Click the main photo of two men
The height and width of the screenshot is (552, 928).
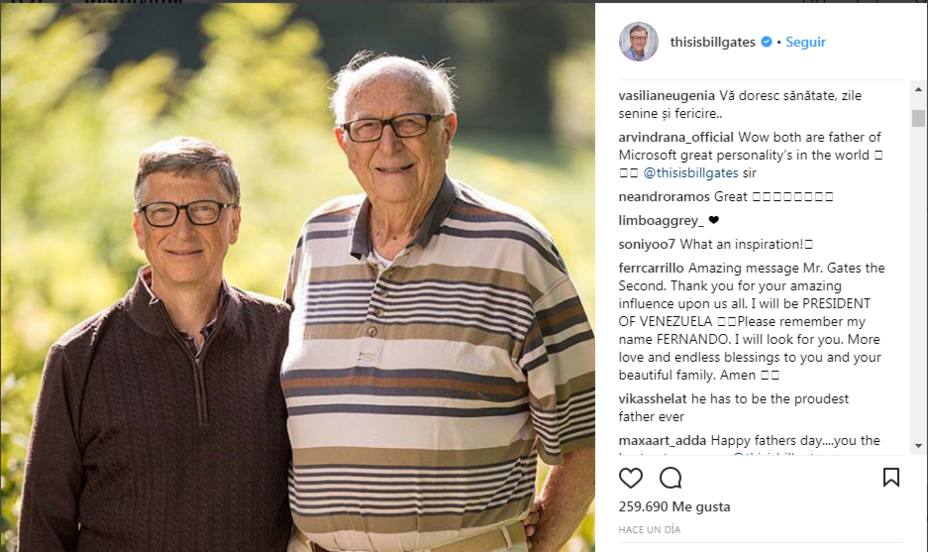point(298,277)
